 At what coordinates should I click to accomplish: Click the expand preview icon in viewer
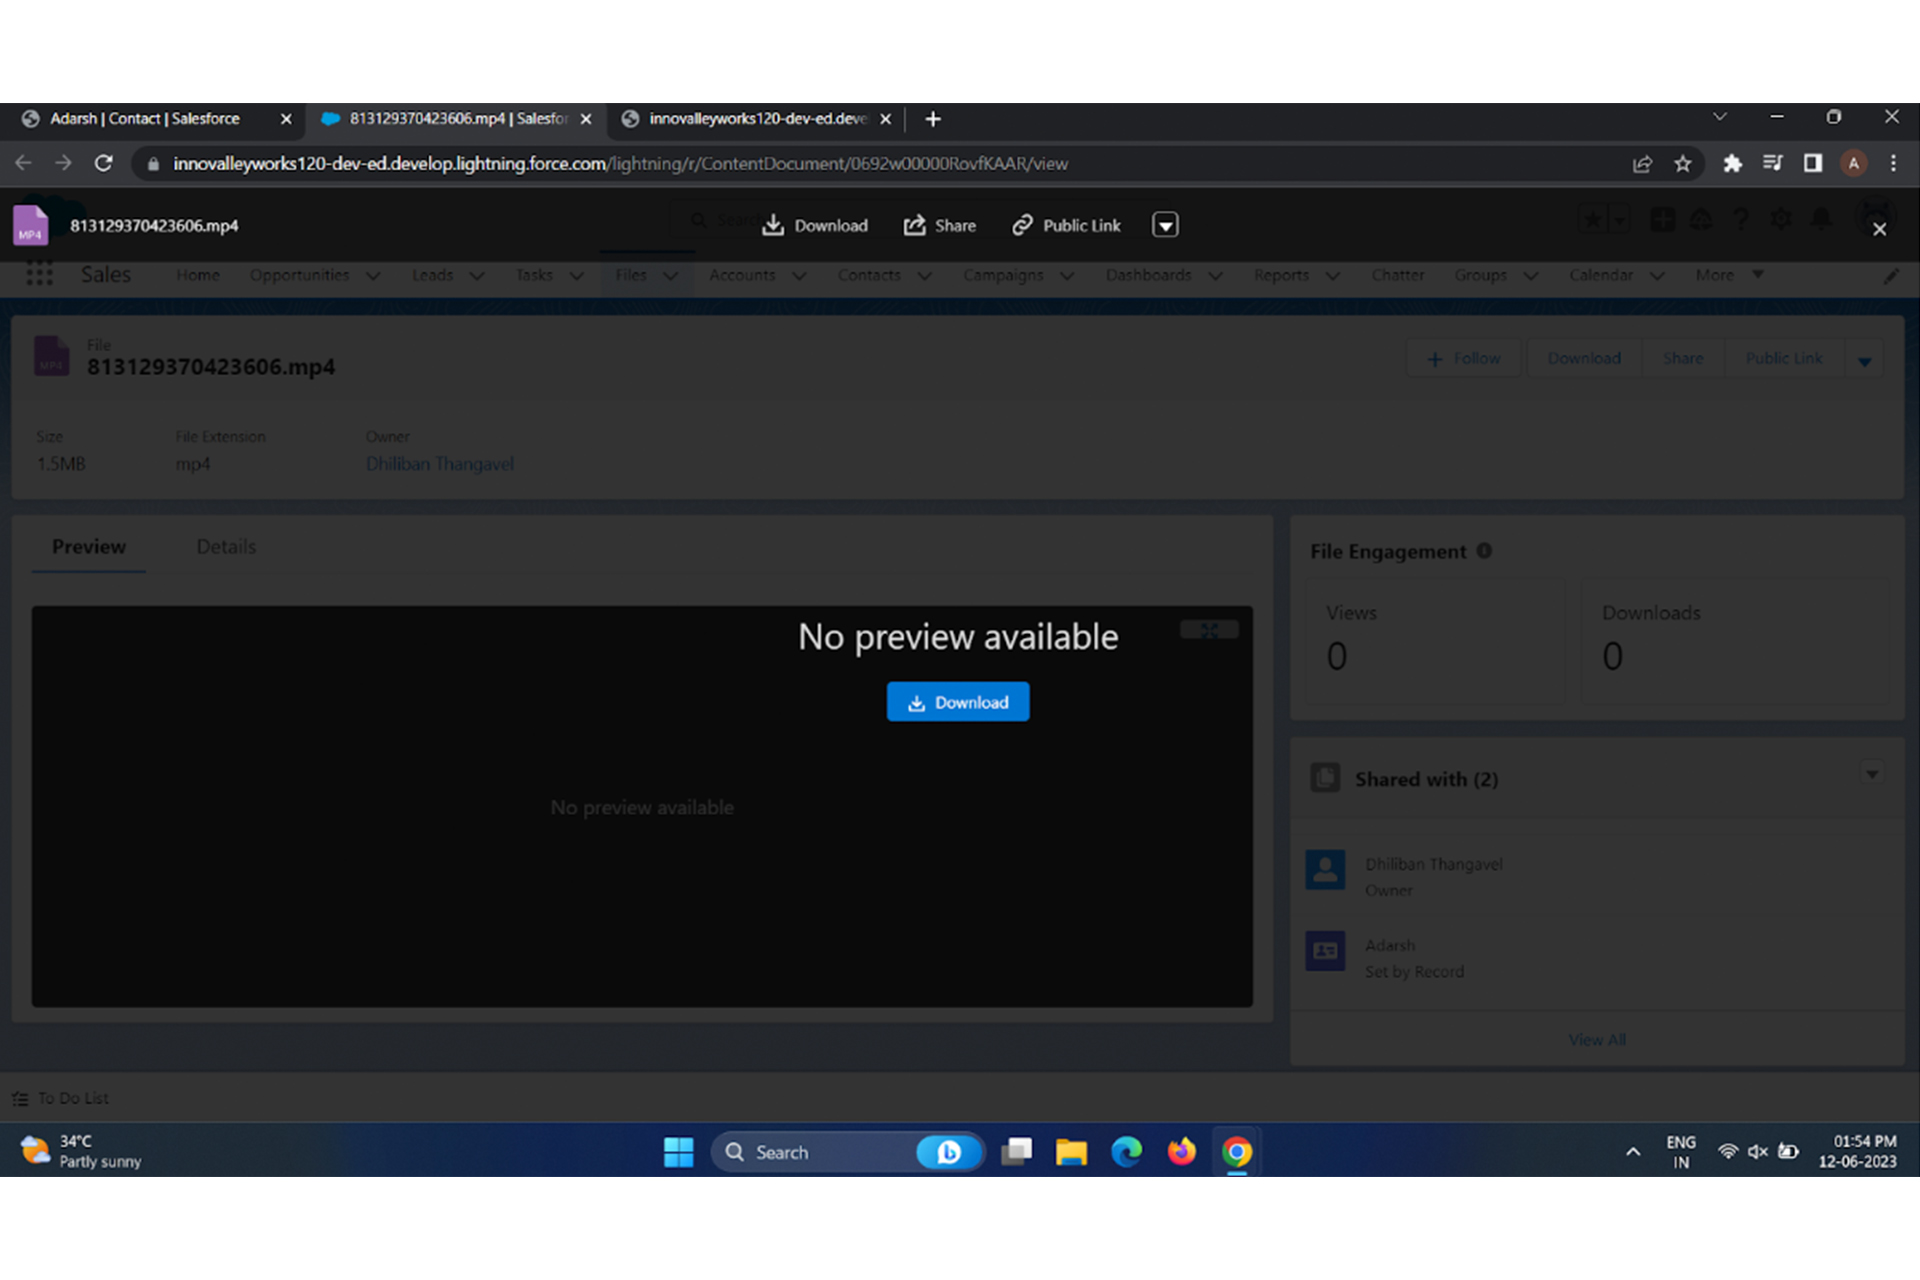click(x=1209, y=629)
